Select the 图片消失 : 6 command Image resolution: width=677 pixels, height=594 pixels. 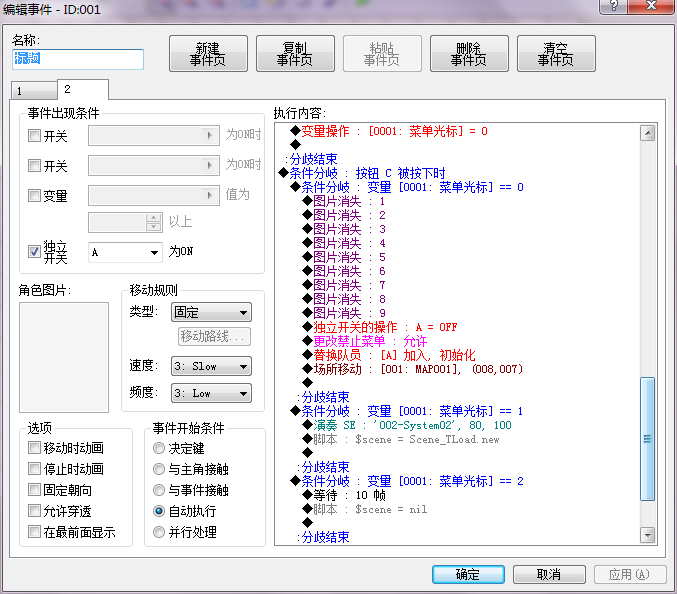coord(344,271)
